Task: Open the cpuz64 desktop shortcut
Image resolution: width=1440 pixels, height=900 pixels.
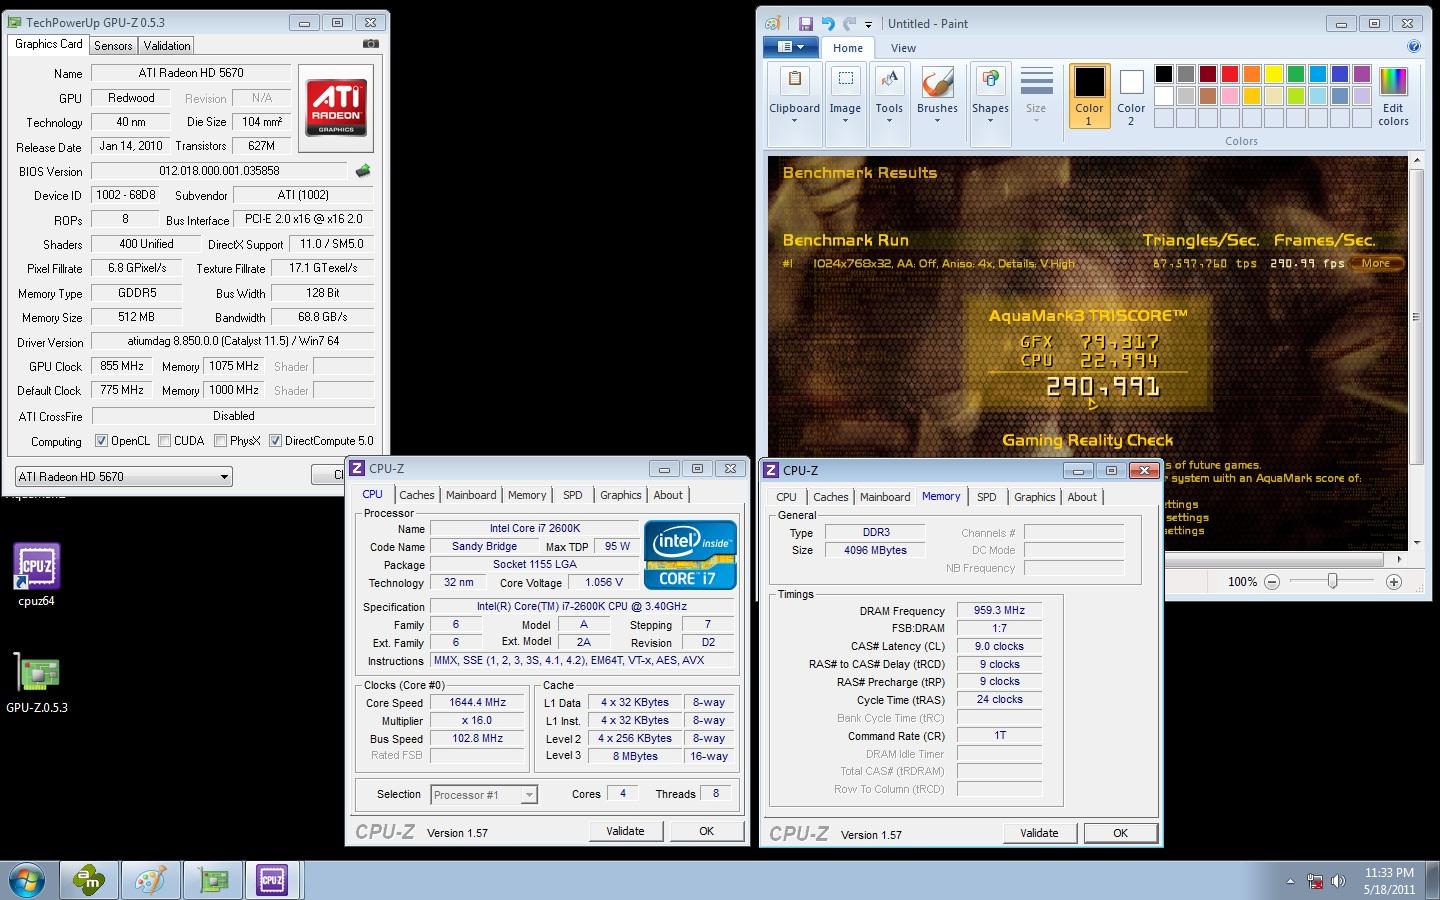Action: tap(36, 575)
